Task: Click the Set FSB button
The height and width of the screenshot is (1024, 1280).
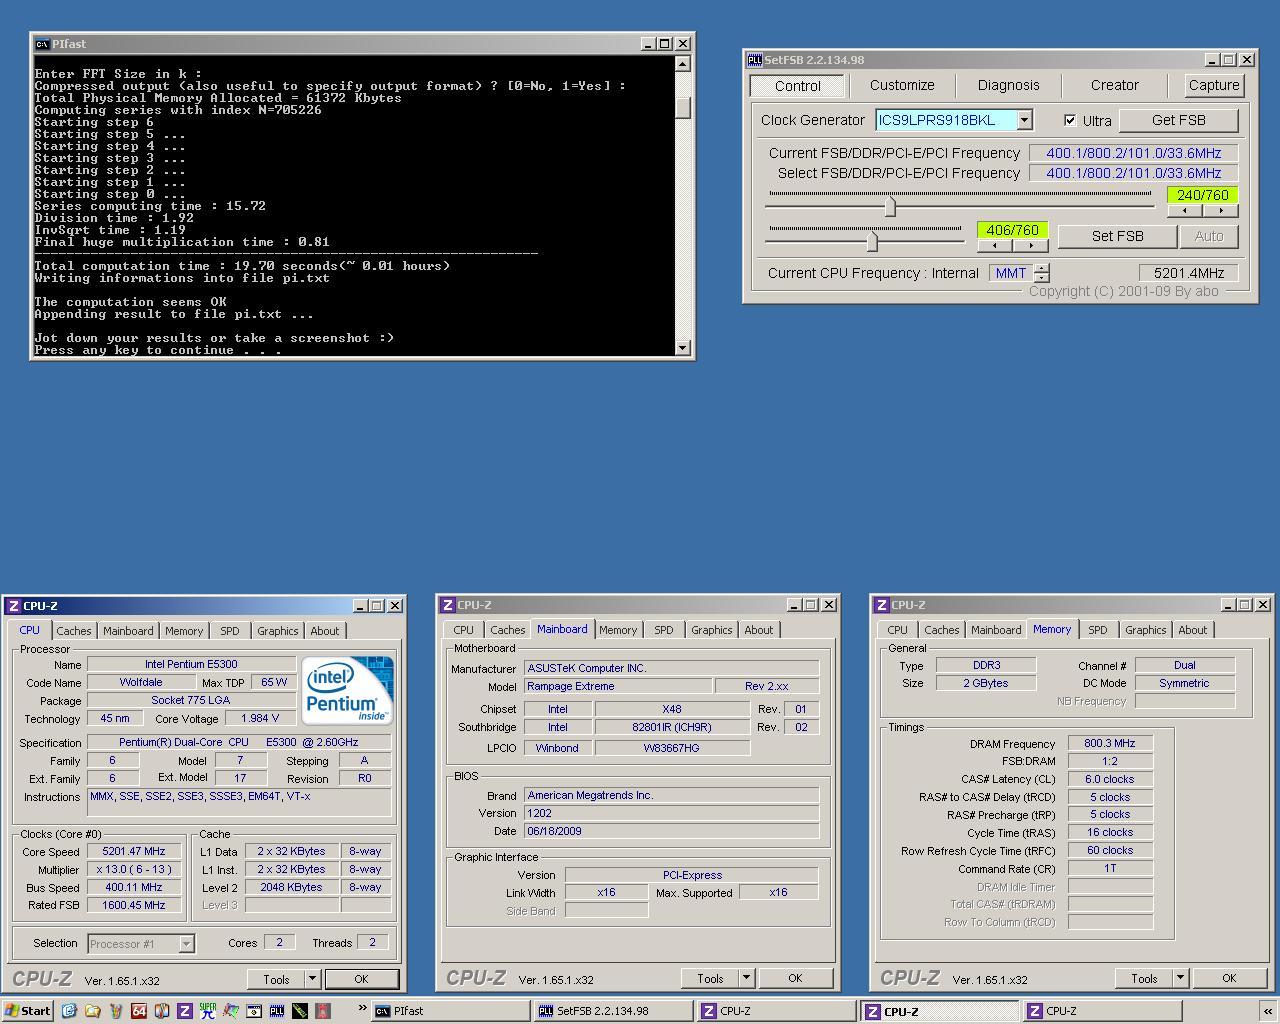Action: tap(1117, 236)
